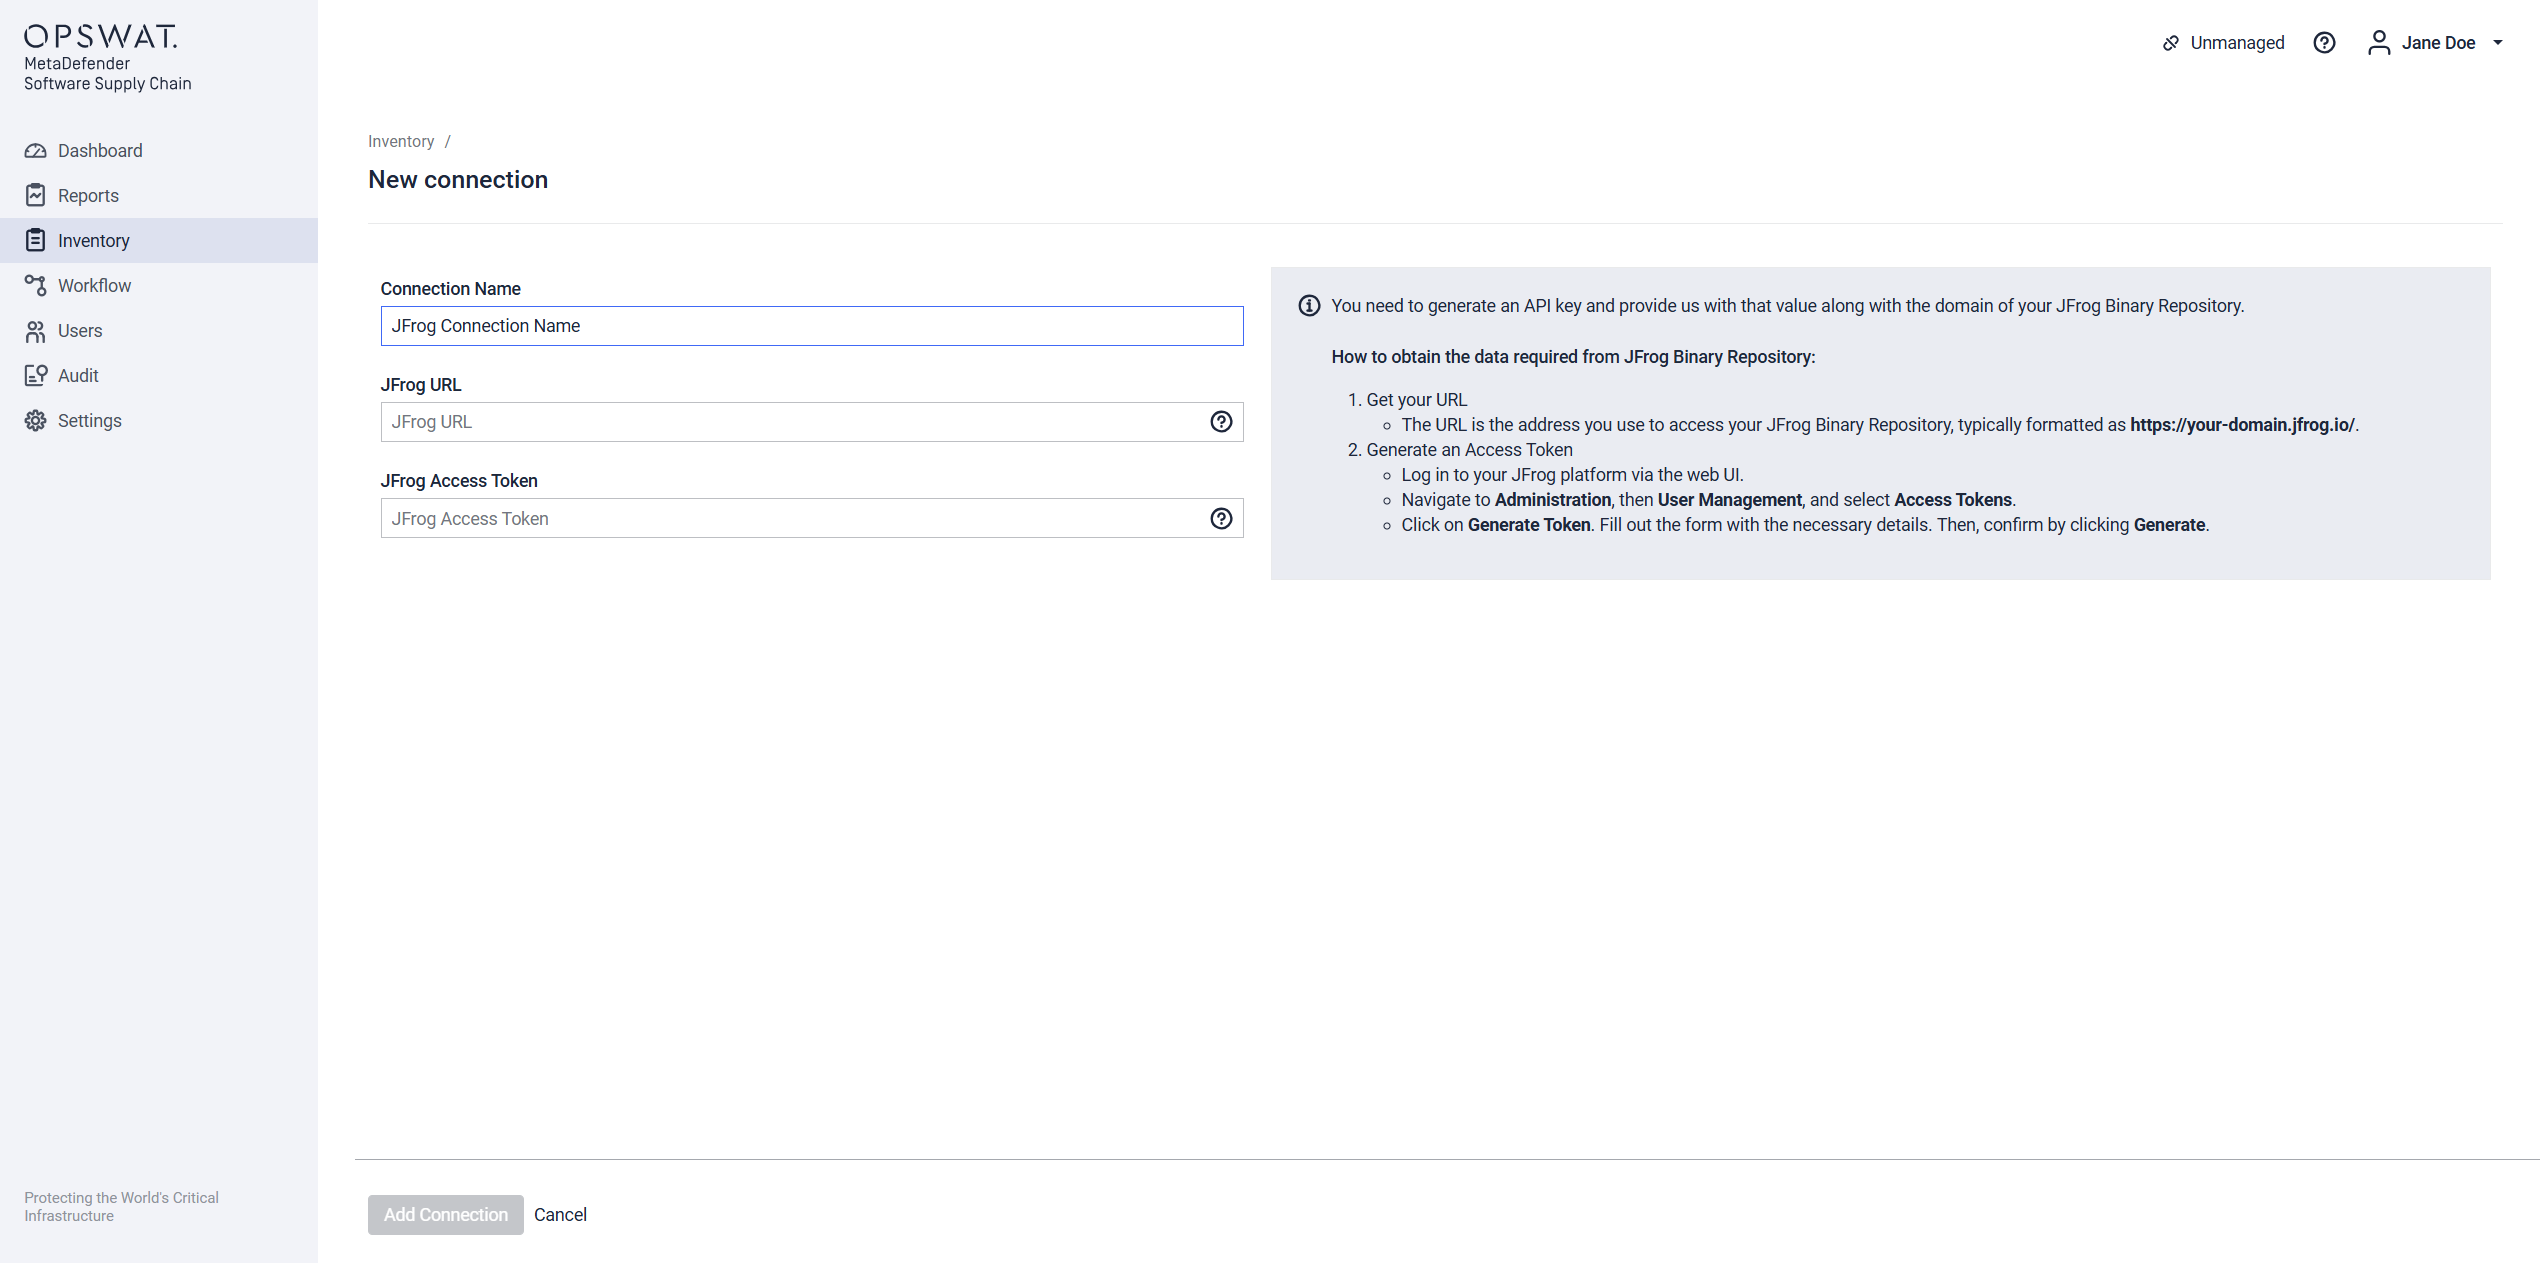Click 'MetaDefender Software Supply Chain' product title

pyautogui.click(x=108, y=74)
